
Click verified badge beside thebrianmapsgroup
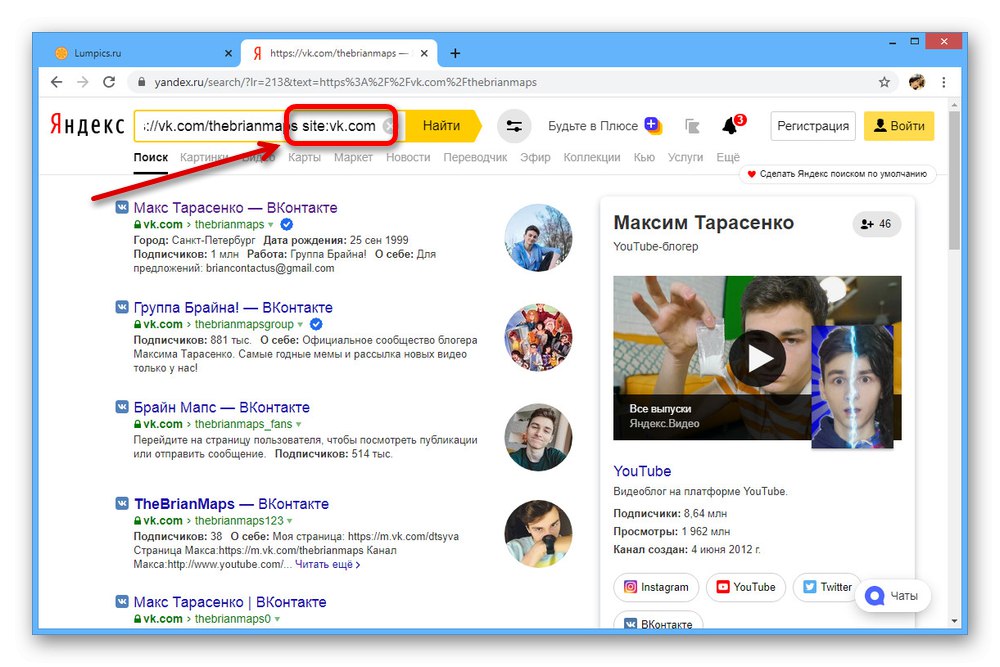coord(316,323)
